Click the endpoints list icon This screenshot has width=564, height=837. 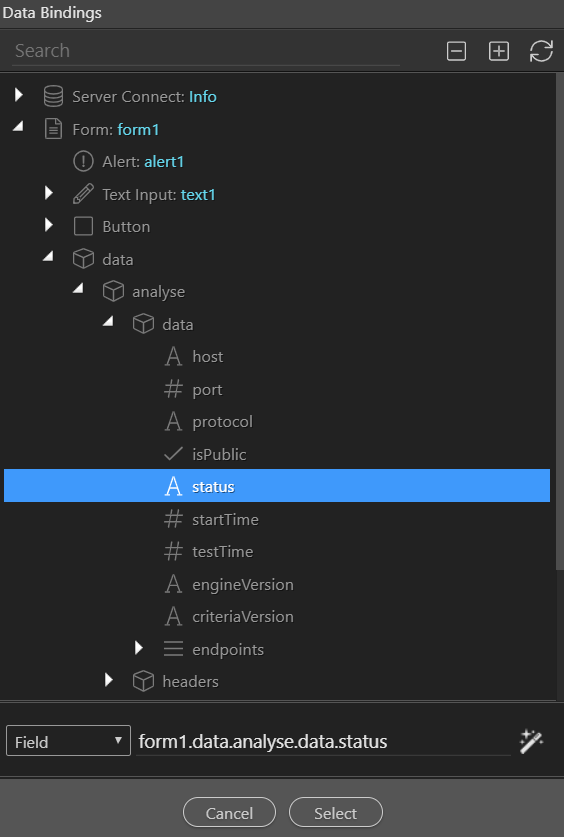173,649
